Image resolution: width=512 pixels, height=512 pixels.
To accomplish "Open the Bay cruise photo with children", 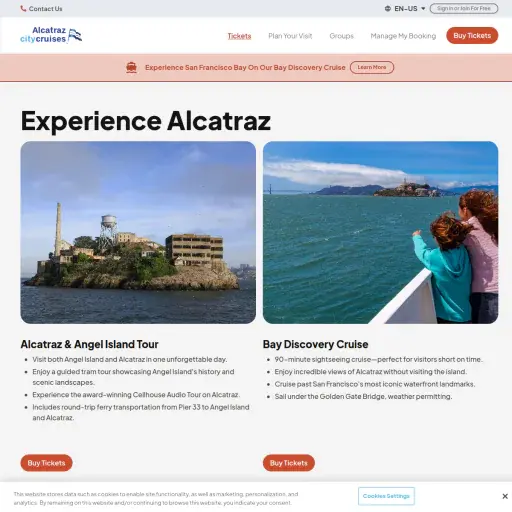I will [x=380, y=232].
